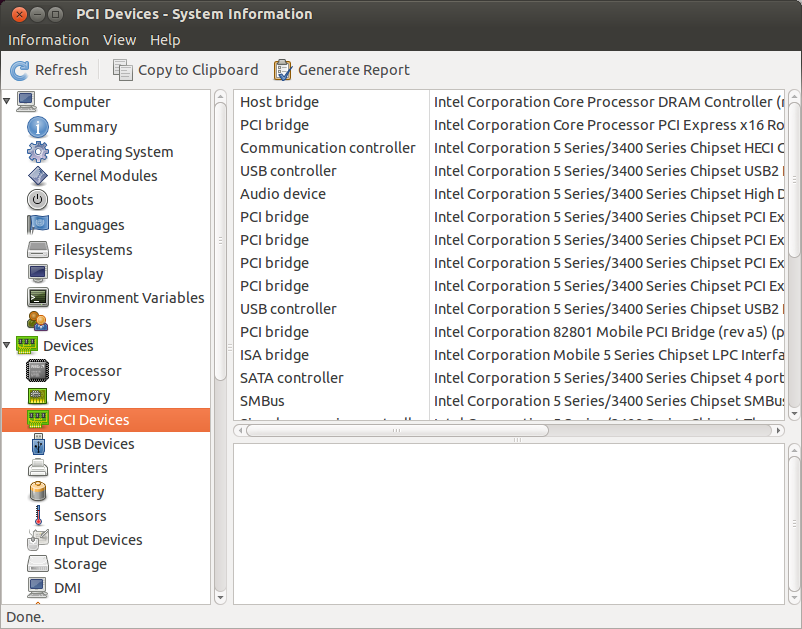
Task: Click the Copy to Clipboard icon
Action: click(123, 70)
